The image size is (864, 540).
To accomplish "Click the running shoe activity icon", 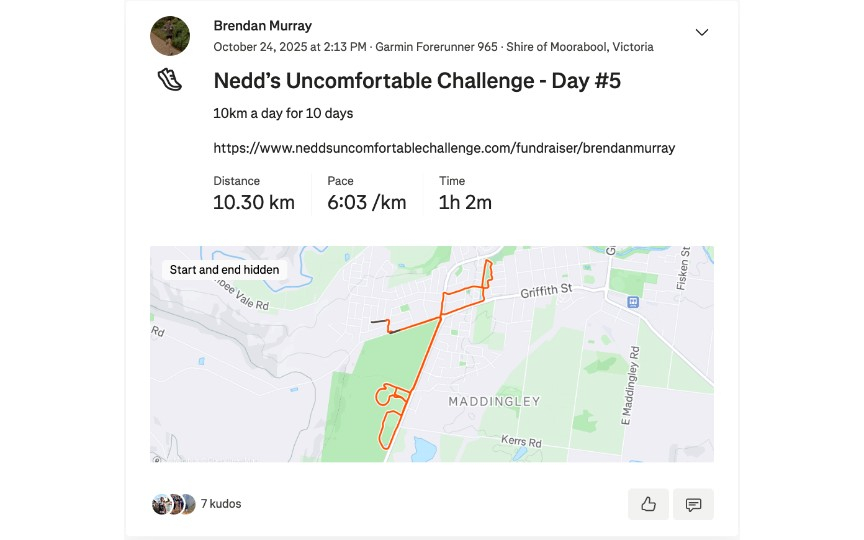I will (x=170, y=80).
